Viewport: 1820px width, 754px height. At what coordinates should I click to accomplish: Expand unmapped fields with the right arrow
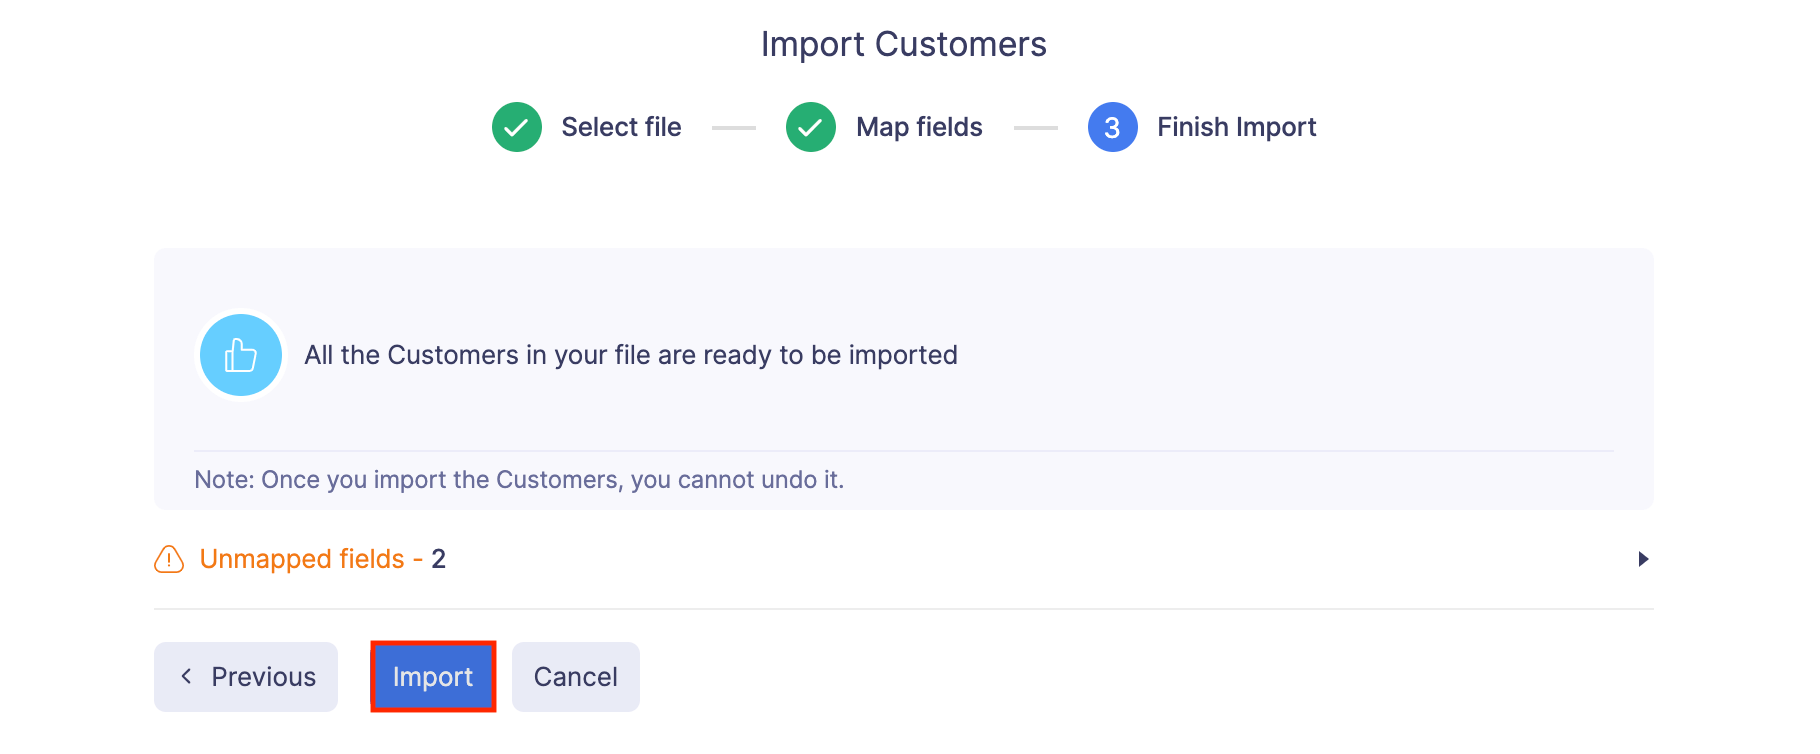click(1642, 559)
